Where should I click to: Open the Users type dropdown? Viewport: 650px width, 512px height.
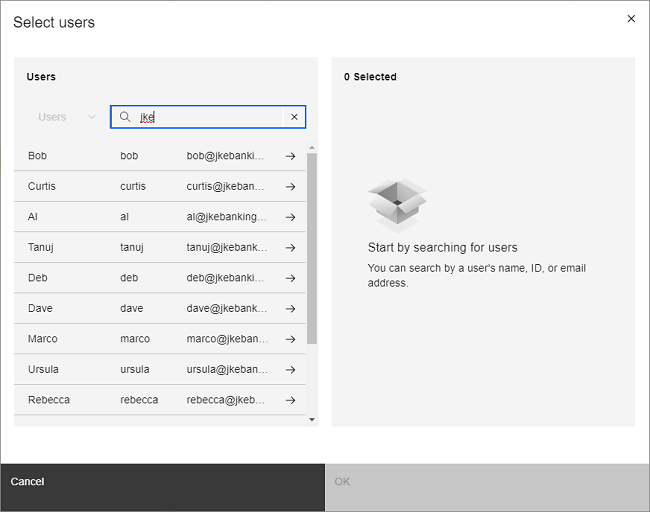tap(66, 117)
